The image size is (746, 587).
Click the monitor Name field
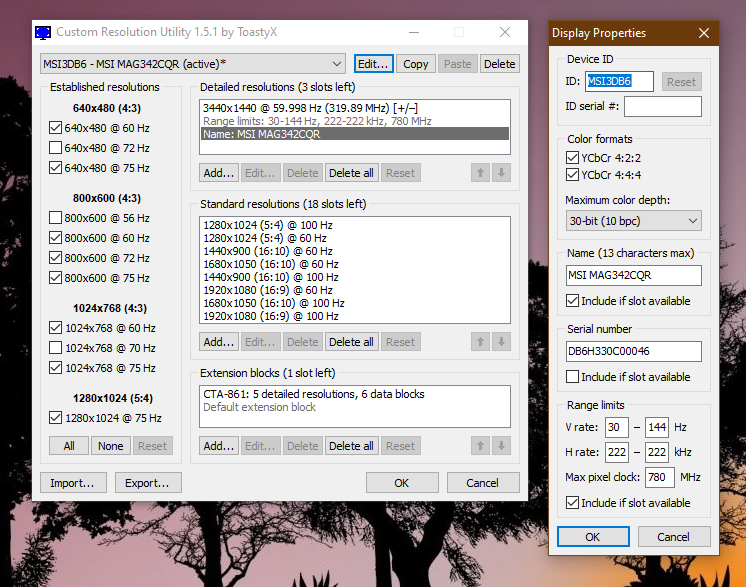(x=634, y=275)
